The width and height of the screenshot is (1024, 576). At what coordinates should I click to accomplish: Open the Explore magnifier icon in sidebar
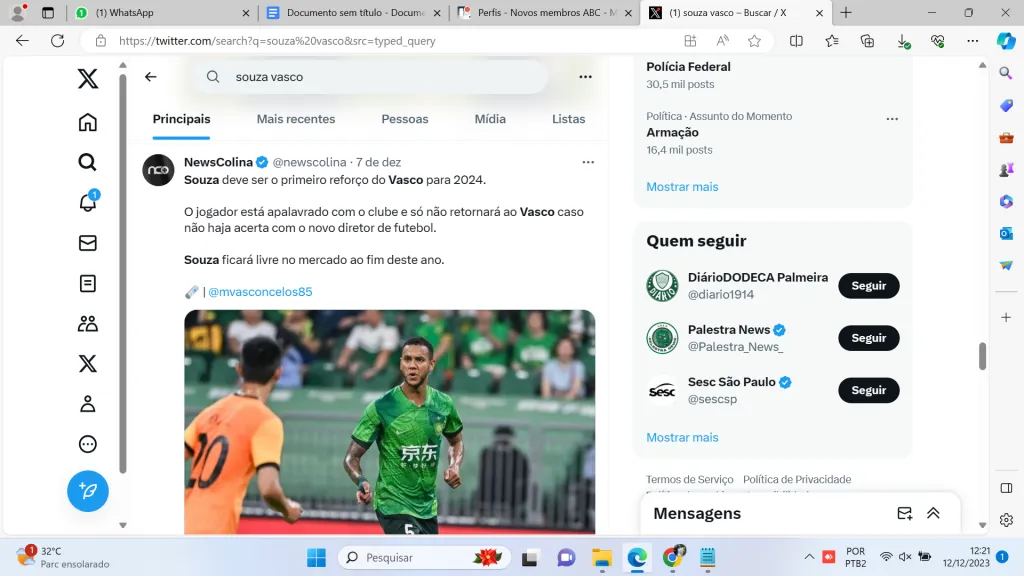pos(88,162)
